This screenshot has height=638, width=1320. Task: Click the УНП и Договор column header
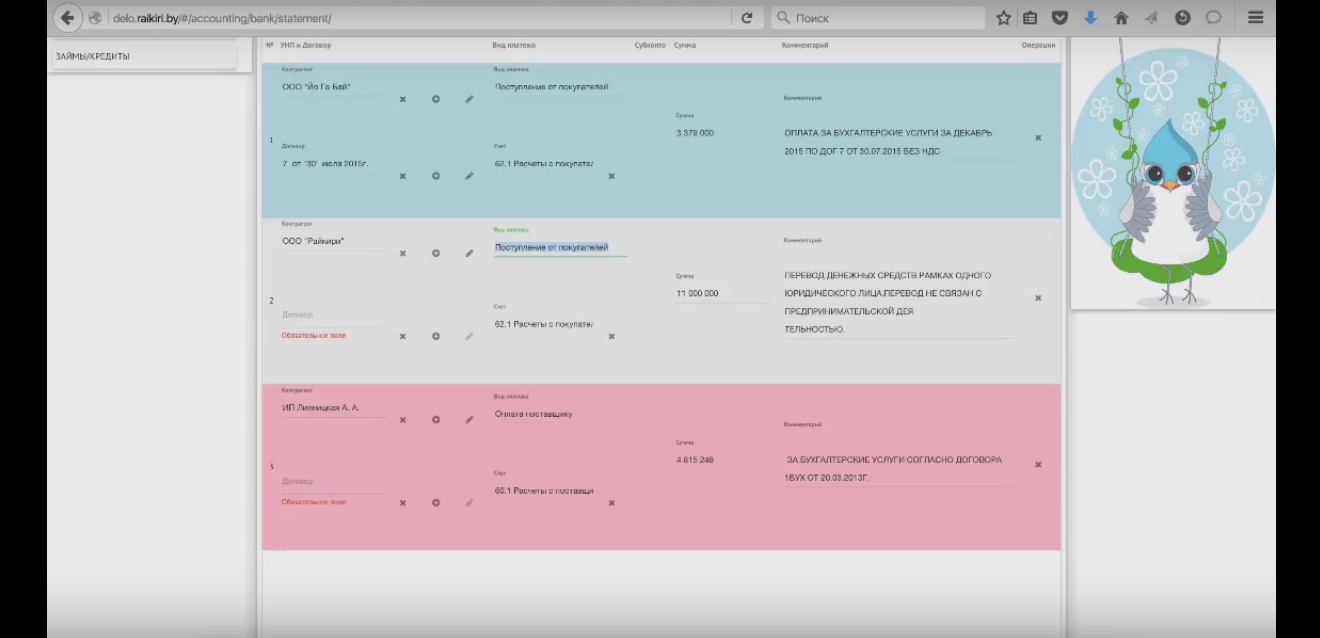[305, 45]
